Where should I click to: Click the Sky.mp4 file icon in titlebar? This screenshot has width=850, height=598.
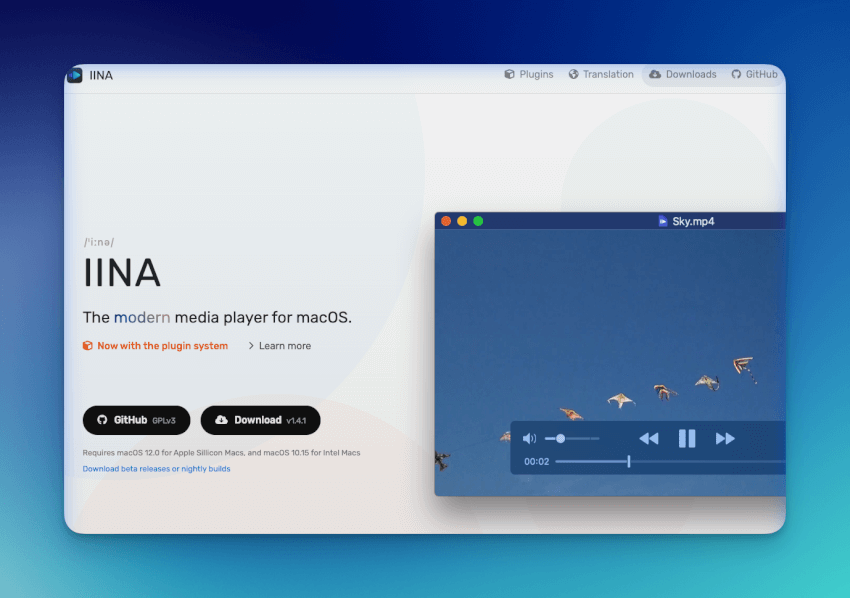[x=662, y=221]
